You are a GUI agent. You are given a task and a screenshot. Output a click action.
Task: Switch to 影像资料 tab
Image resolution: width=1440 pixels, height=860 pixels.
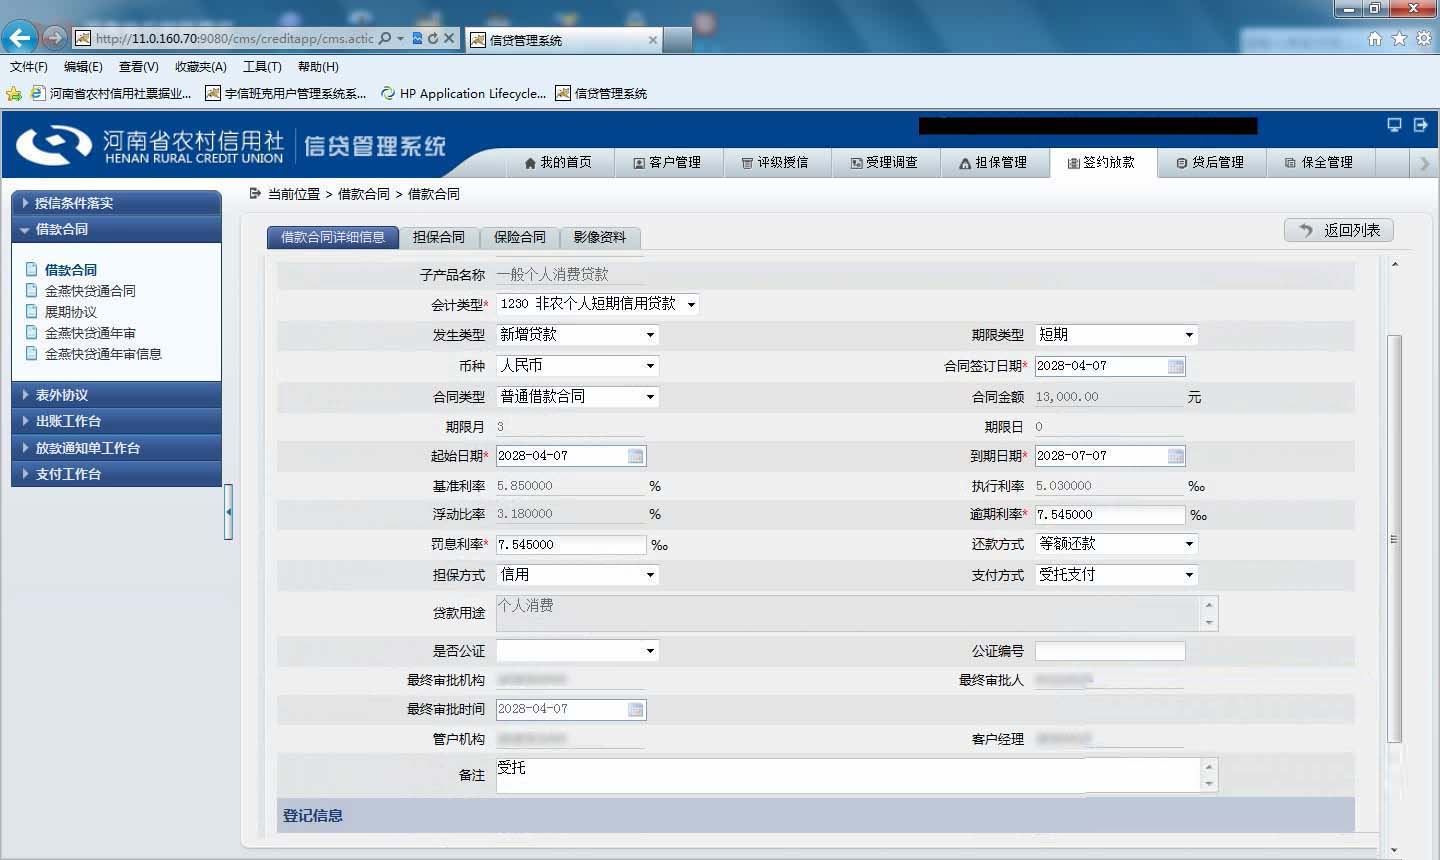600,237
